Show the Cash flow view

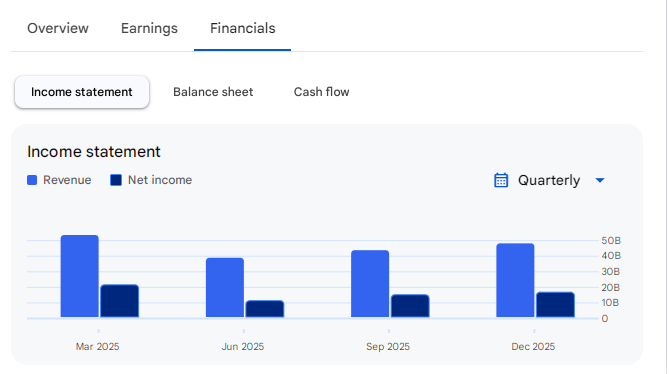click(321, 92)
